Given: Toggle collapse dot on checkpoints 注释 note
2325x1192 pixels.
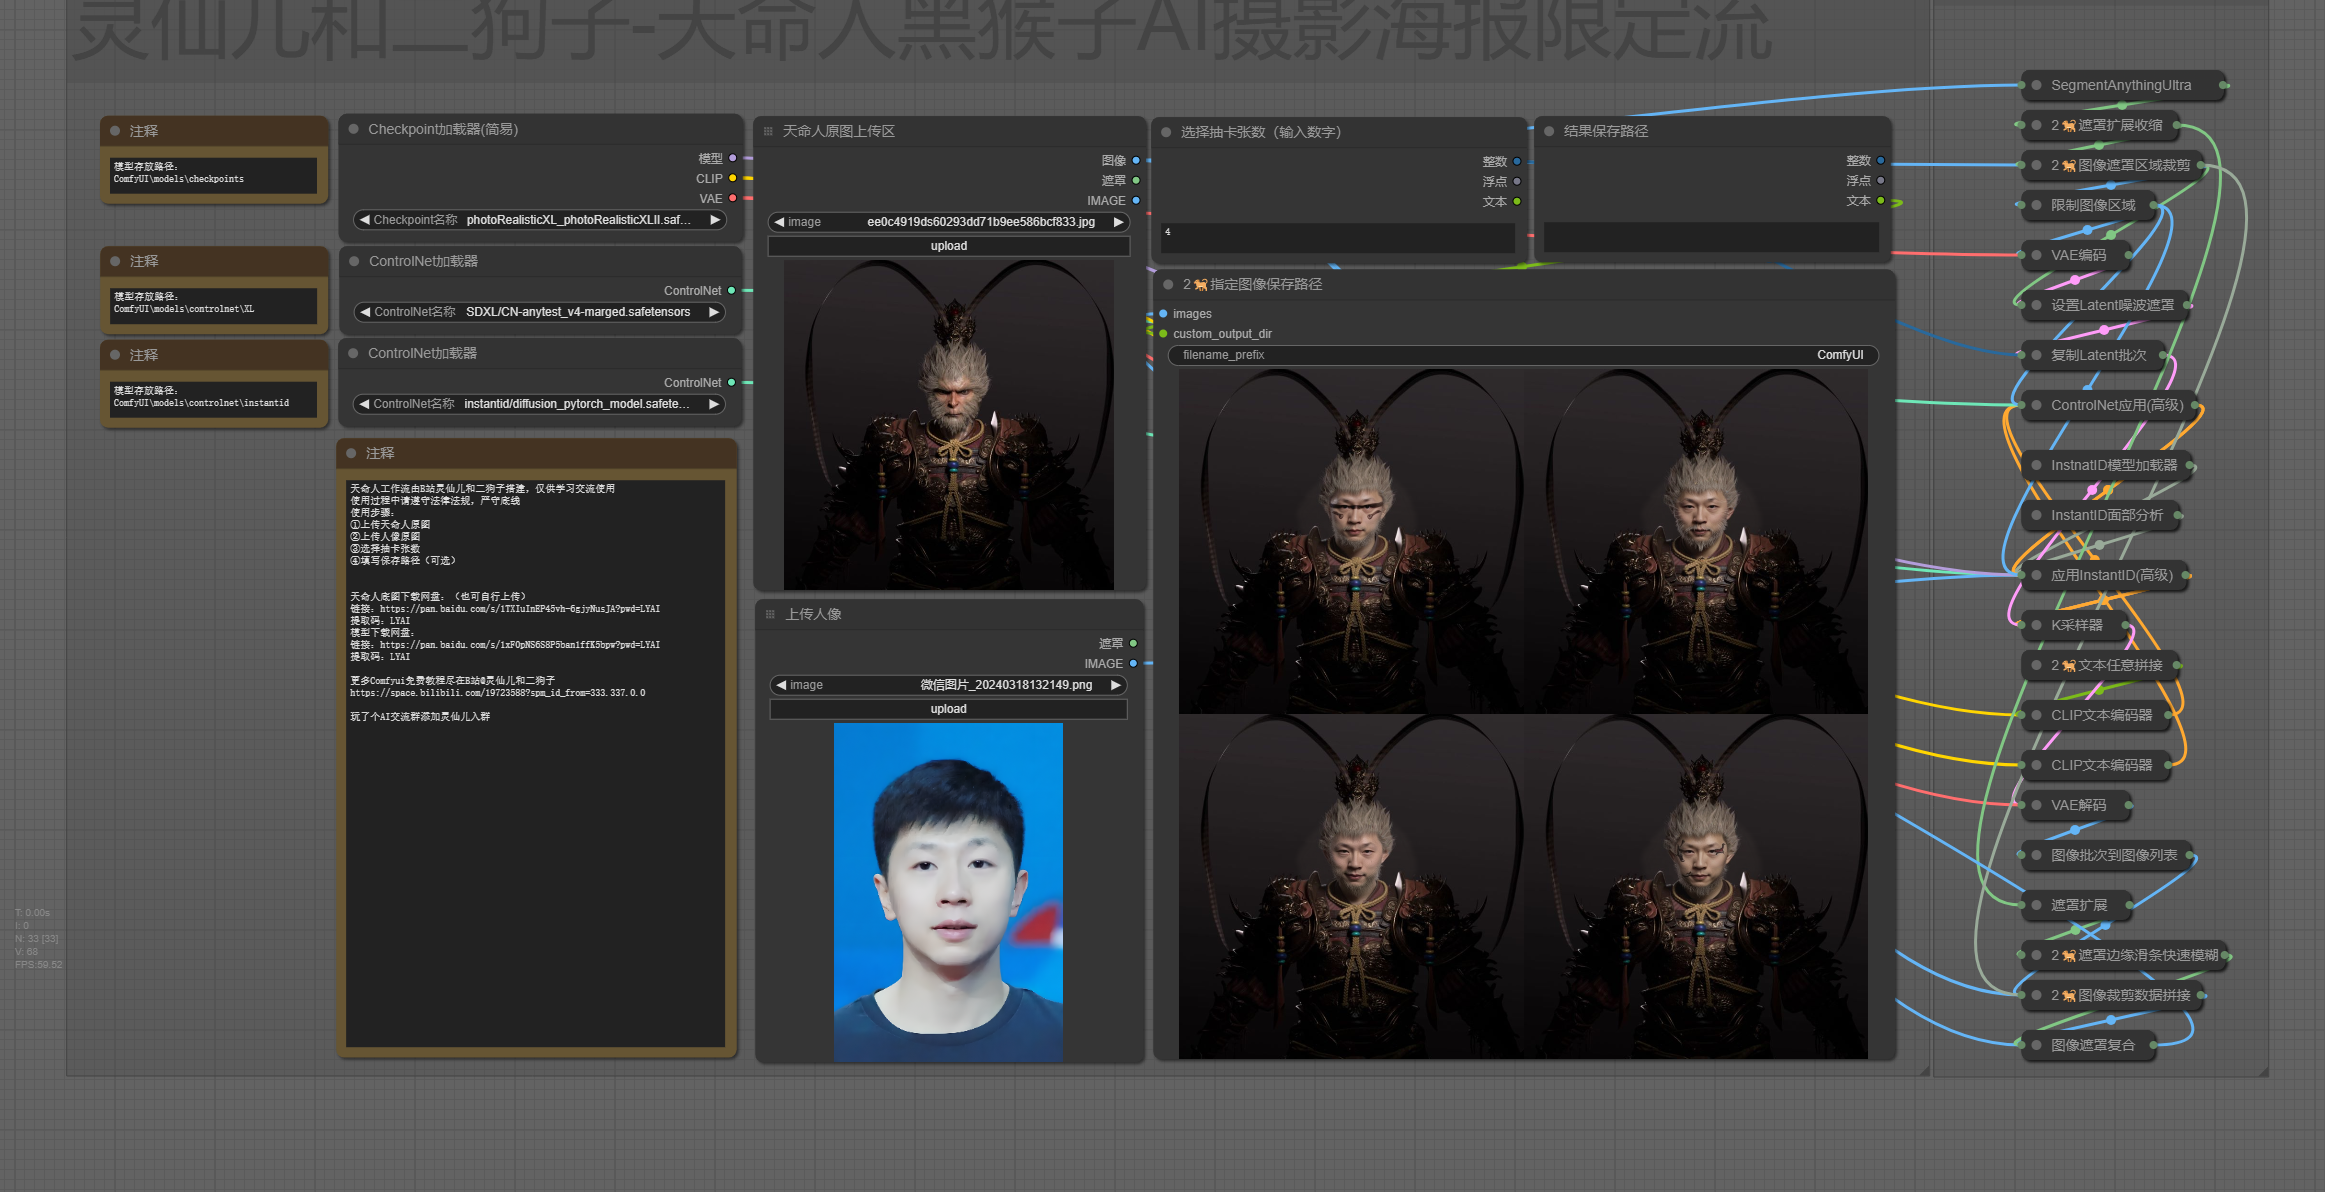Looking at the screenshot, I should (x=115, y=131).
